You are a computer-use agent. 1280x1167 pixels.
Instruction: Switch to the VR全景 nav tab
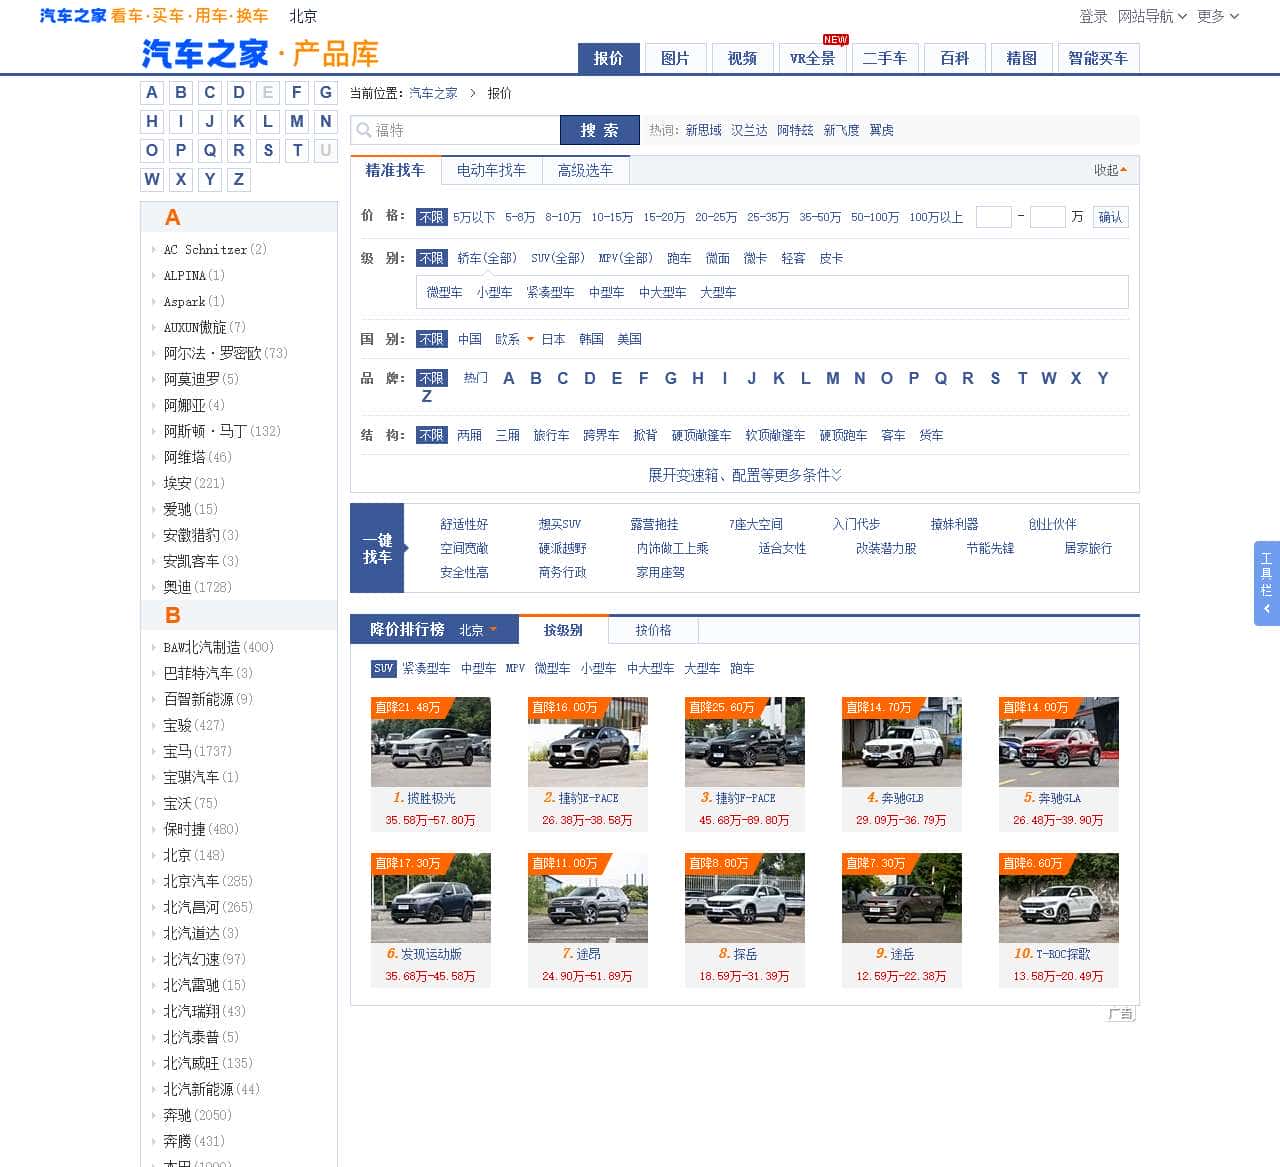(x=812, y=58)
